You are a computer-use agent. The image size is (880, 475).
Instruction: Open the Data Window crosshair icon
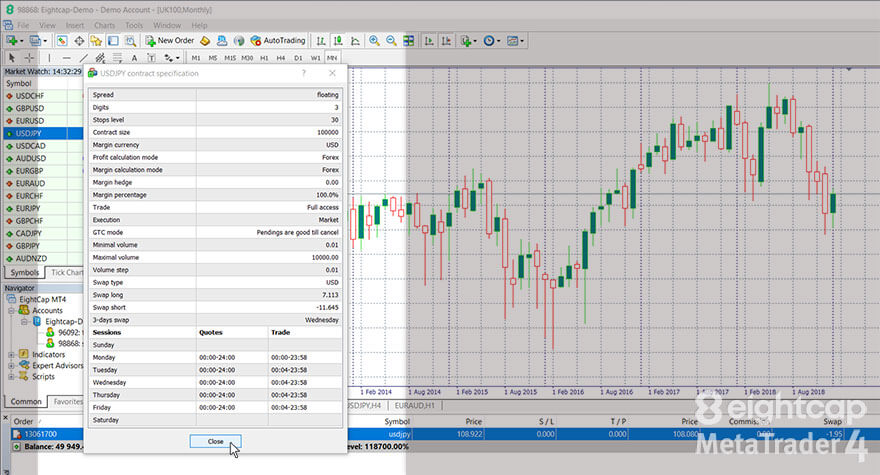pyautogui.click(x=79, y=40)
